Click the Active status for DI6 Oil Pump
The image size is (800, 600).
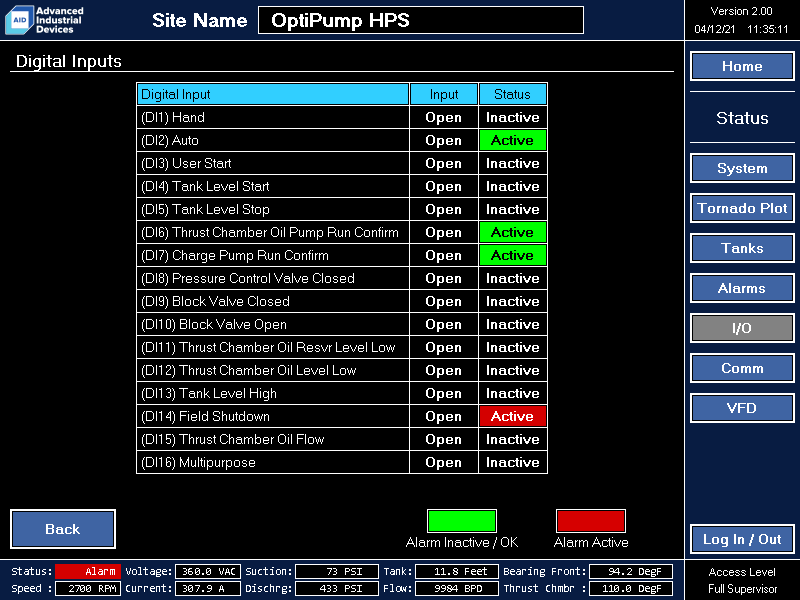[x=513, y=232]
